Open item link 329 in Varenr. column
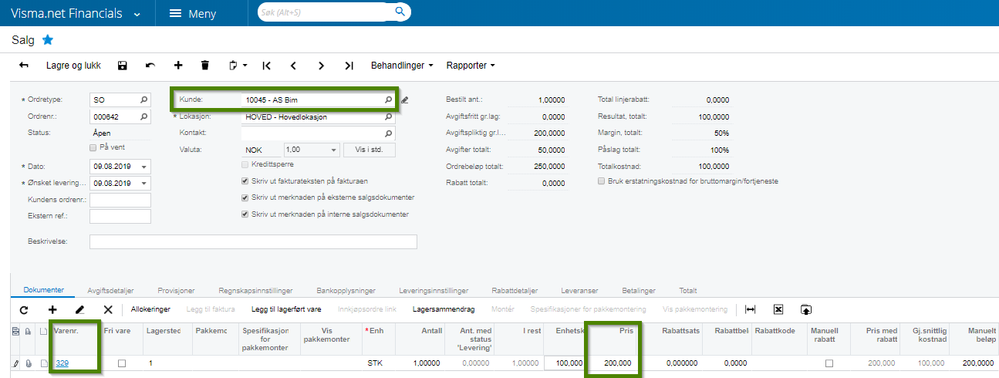The image size is (999, 378). click(x=62, y=363)
